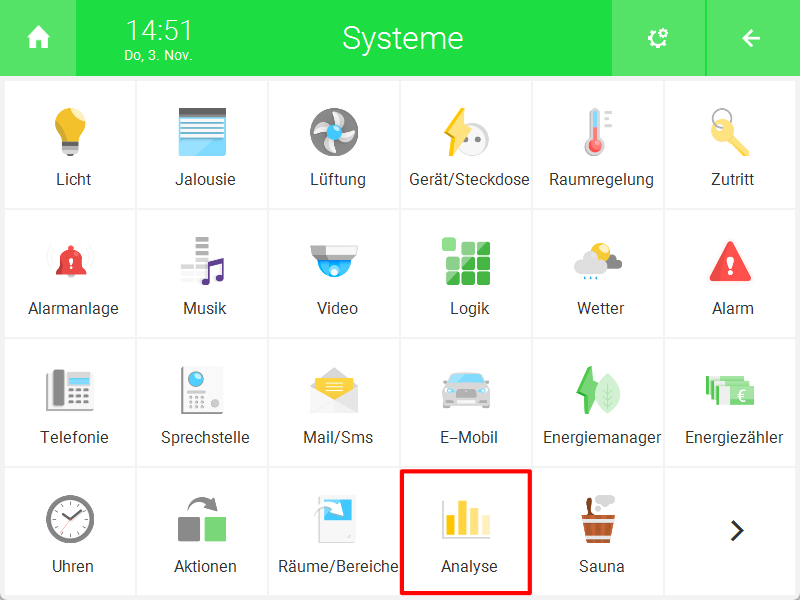Open the E-Mobil car tile

[x=466, y=403]
